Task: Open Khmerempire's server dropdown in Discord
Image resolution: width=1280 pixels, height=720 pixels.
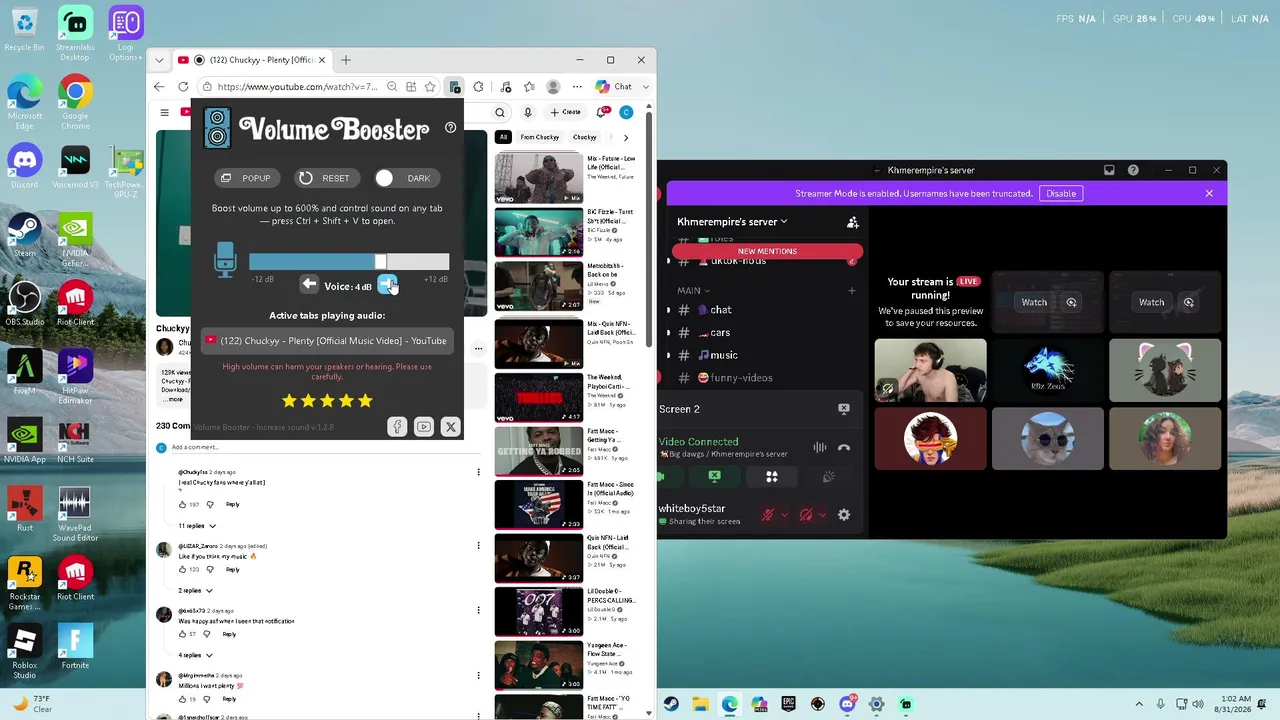Action: click(732, 222)
